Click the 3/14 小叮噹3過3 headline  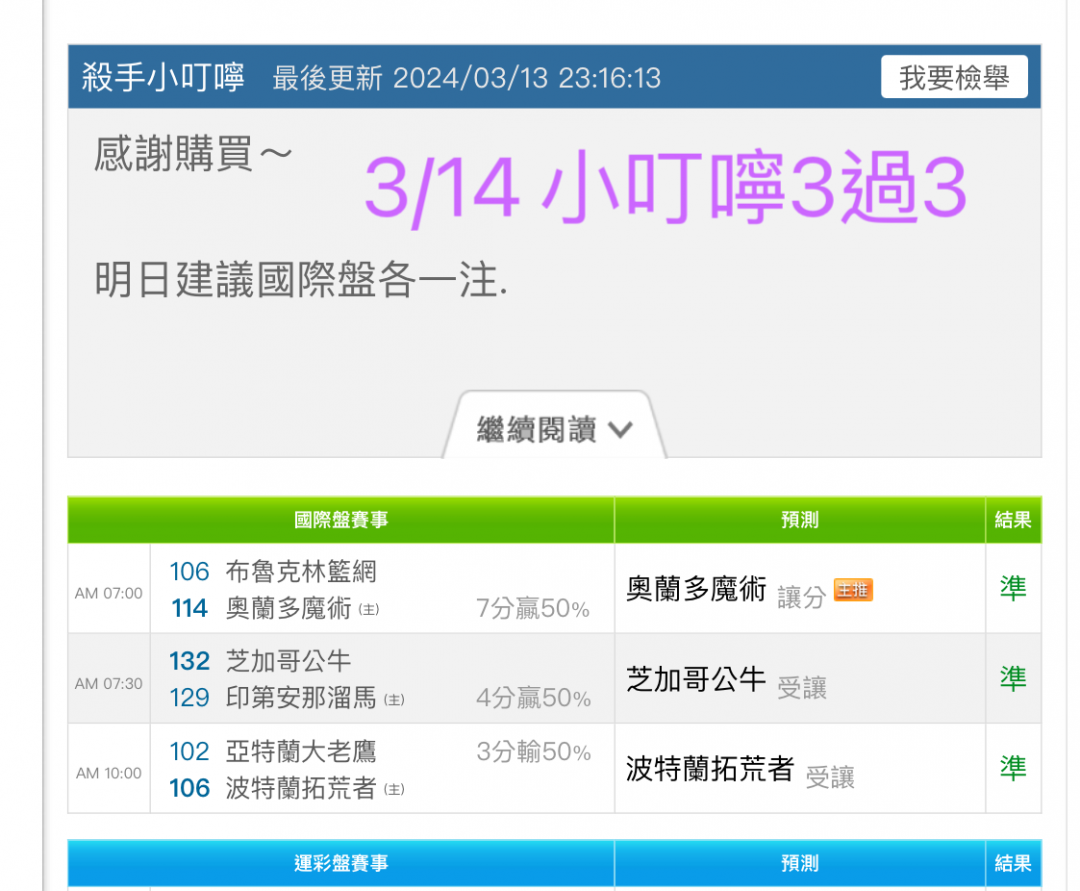[665, 187]
